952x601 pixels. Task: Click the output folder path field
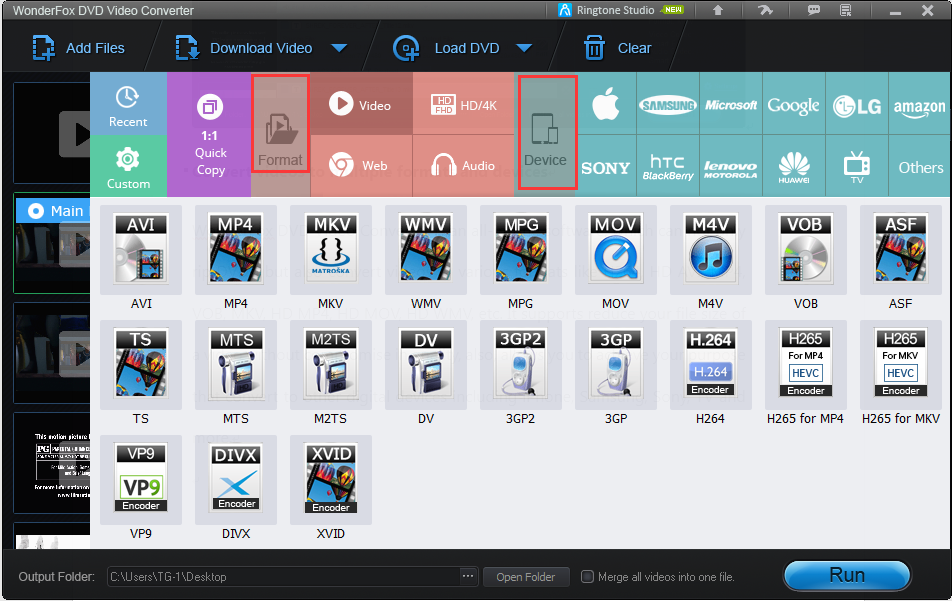click(x=280, y=576)
